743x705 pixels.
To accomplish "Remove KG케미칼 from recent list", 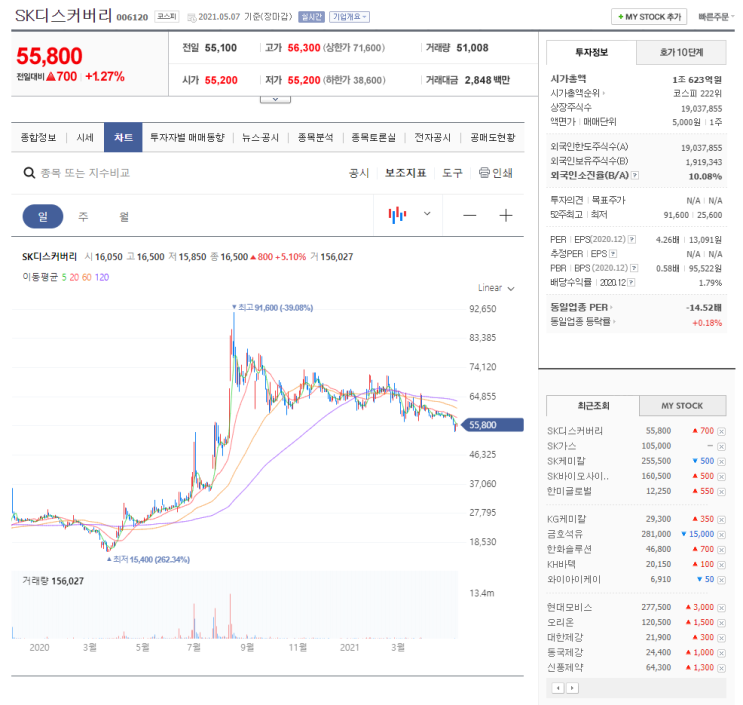I will 721,520.
